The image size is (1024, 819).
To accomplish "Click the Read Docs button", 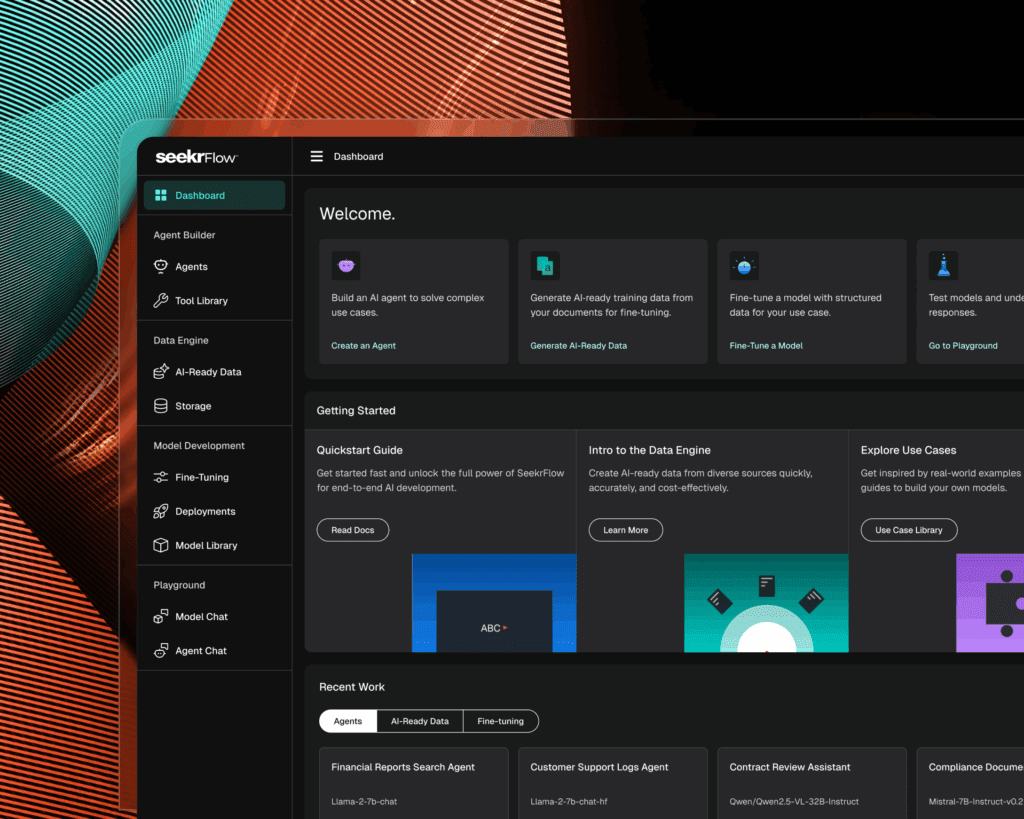I will (352, 530).
